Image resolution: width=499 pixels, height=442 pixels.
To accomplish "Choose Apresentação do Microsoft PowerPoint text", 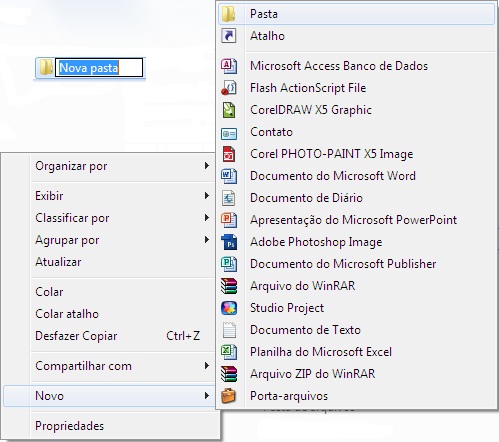I will 354,220.
